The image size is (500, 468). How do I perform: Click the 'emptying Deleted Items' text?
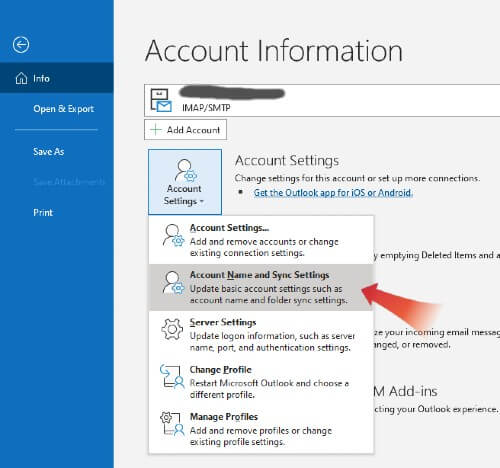[x=437, y=255]
